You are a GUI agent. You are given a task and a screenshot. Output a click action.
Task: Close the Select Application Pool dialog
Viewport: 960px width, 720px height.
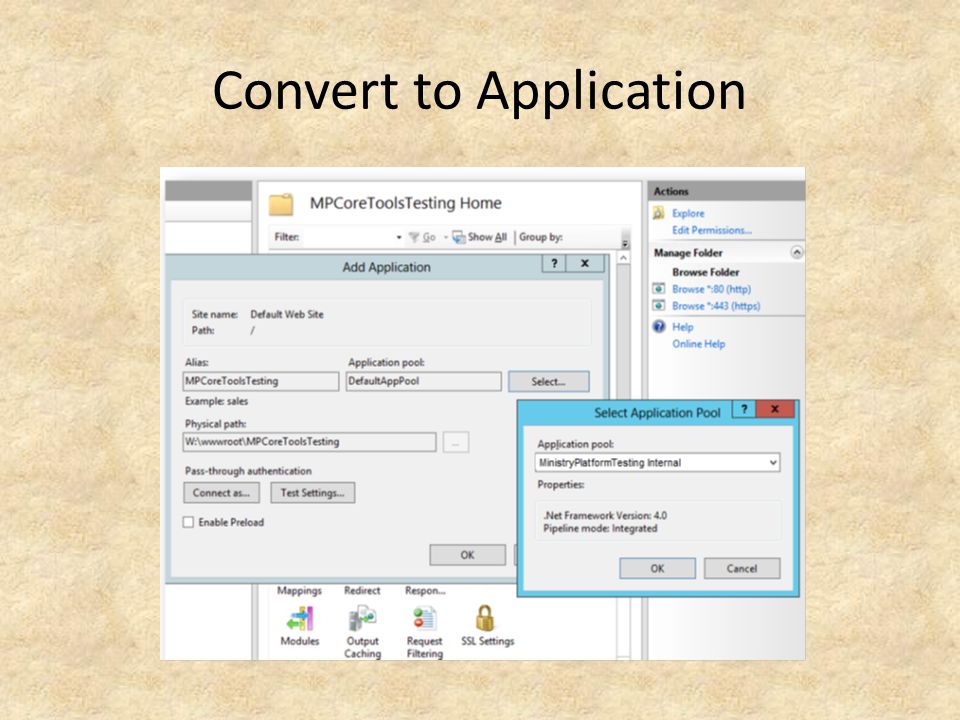[775, 409]
